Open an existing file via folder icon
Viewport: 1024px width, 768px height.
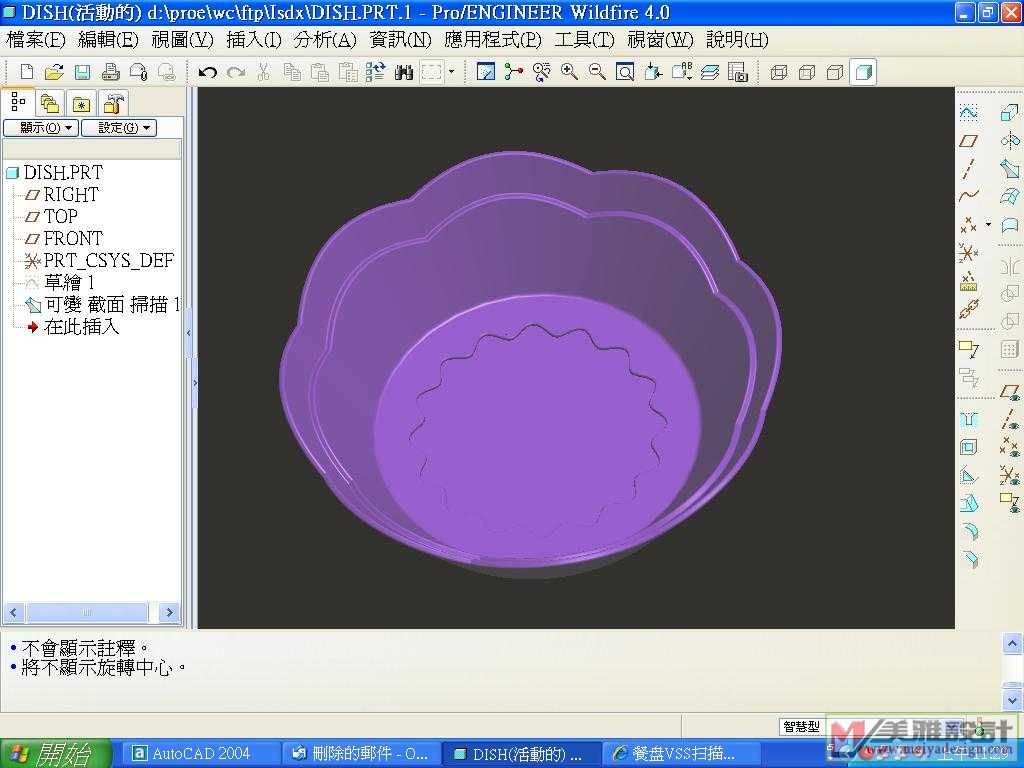point(55,71)
